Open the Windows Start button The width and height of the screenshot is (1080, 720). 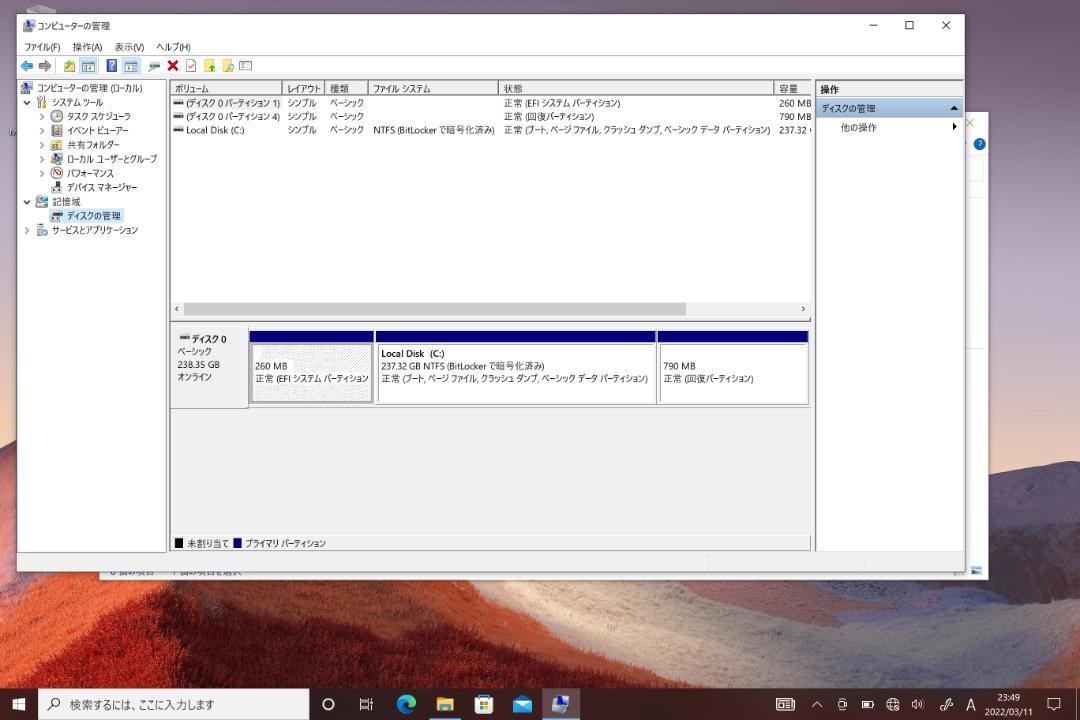(19, 704)
